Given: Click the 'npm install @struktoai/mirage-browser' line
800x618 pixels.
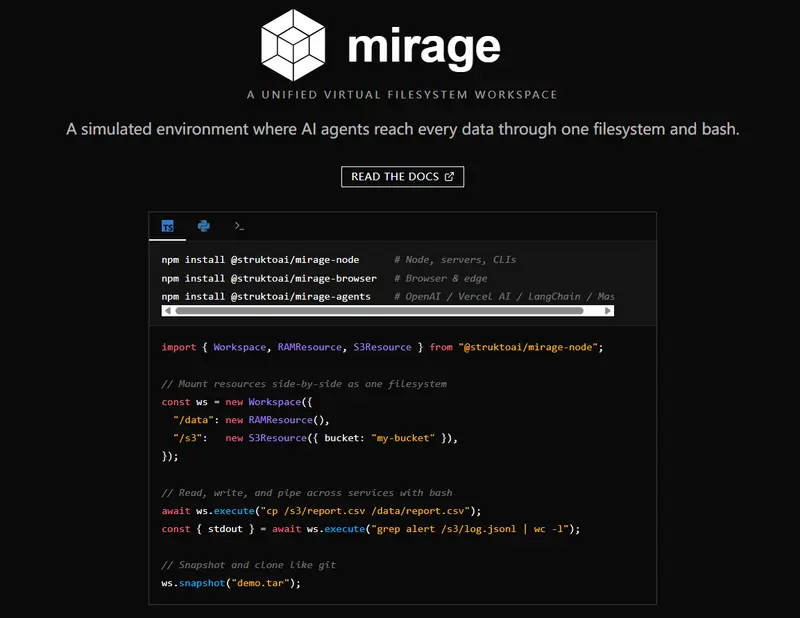Looking at the screenshot, I should pyautogui.click(x=269, y=278).
